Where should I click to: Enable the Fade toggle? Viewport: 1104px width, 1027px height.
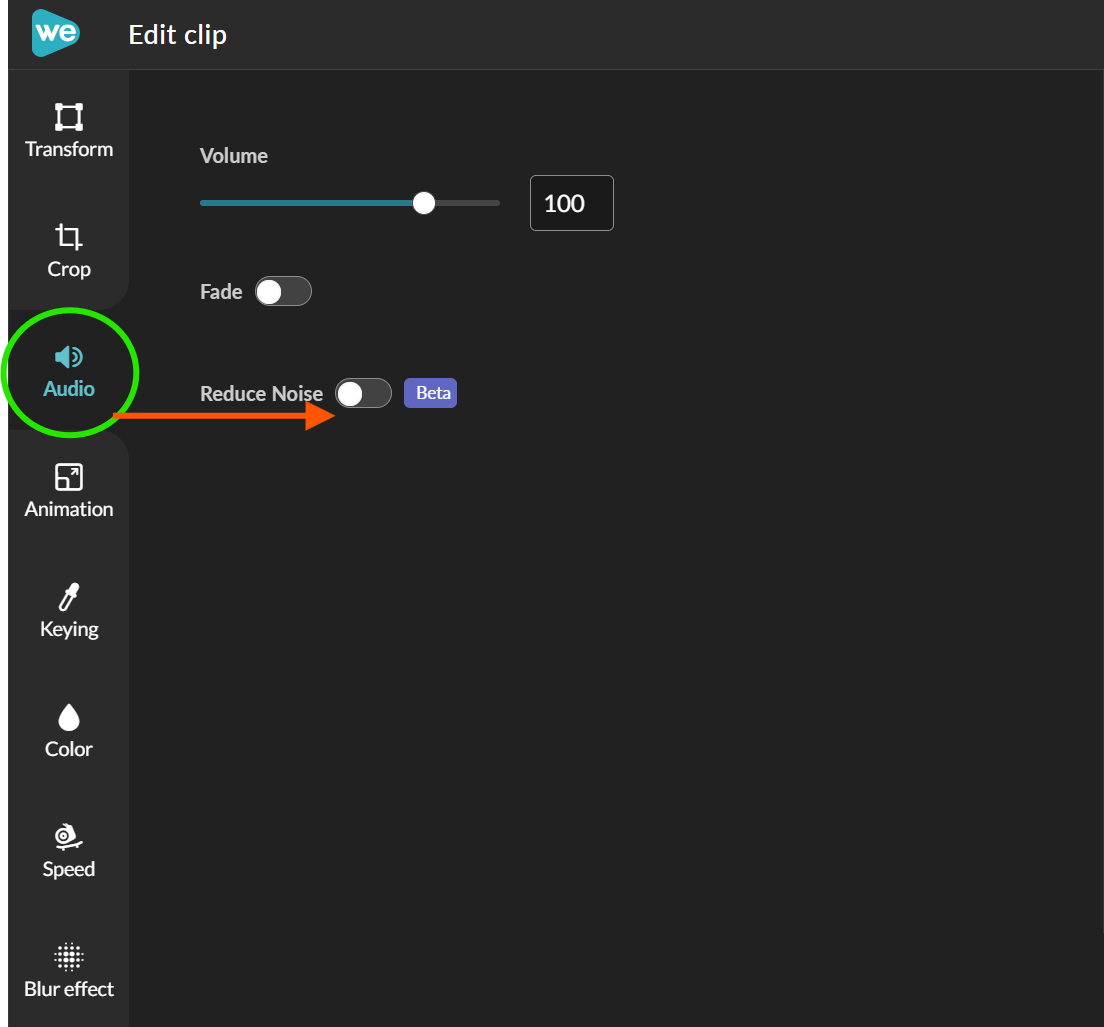(283, 291)
